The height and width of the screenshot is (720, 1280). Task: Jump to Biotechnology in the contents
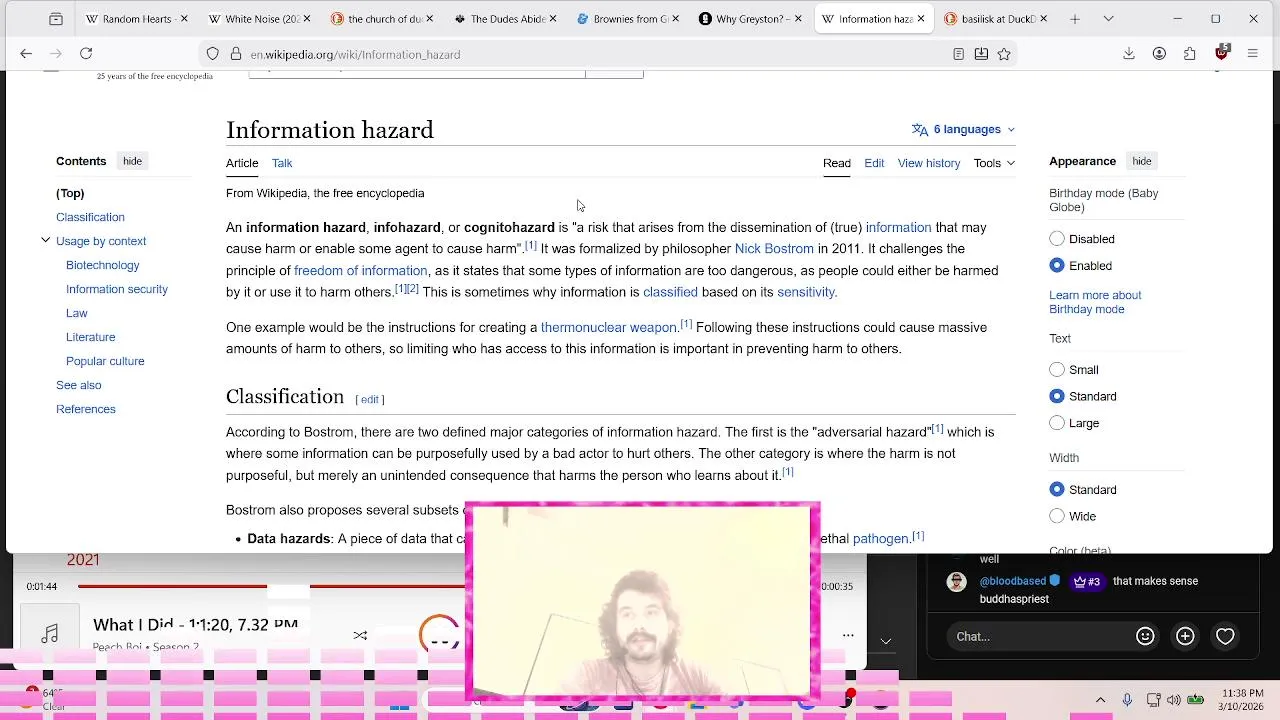pyautogui.click(x=102, y=265)
